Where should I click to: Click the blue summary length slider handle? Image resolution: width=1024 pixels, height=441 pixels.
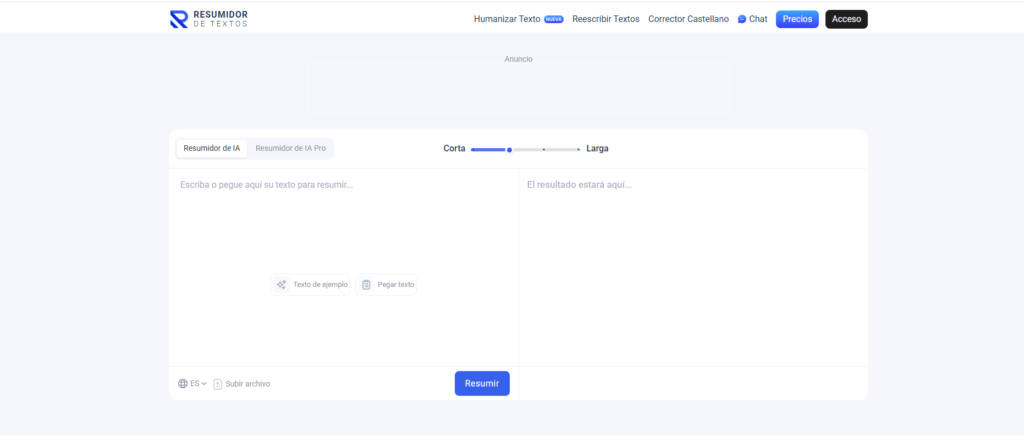pyautogui.click(x=509, y=149)
